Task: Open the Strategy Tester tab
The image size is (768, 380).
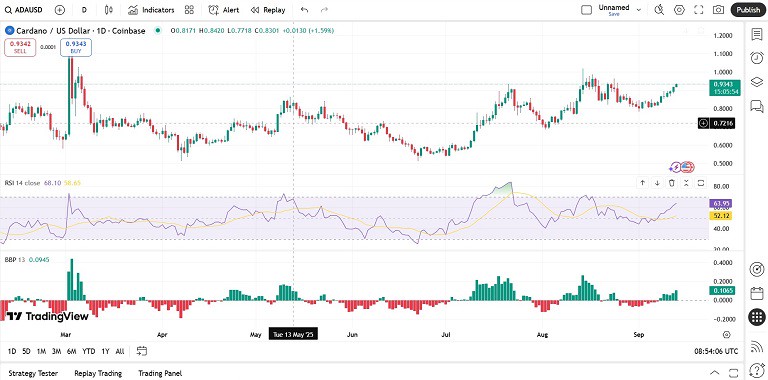Action: [x=33, y=373]
